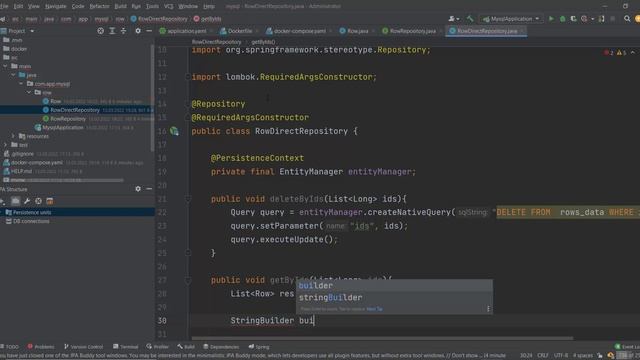Open Version Control tool window
This screenshot has height=360, width=640.
pyautogui.click(x=83, y=347)
